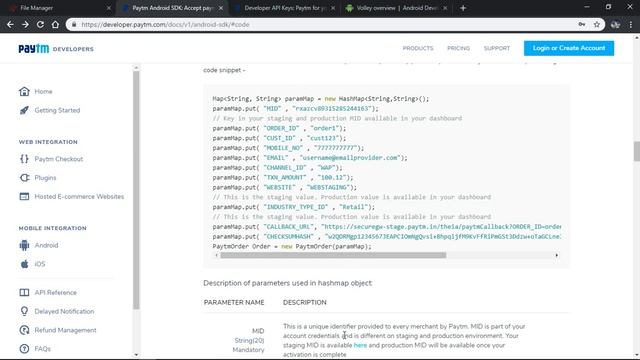Click the 'here' staging MID link
The width and height of the screenshot is (640, 360).
click(x=360, y=345)
